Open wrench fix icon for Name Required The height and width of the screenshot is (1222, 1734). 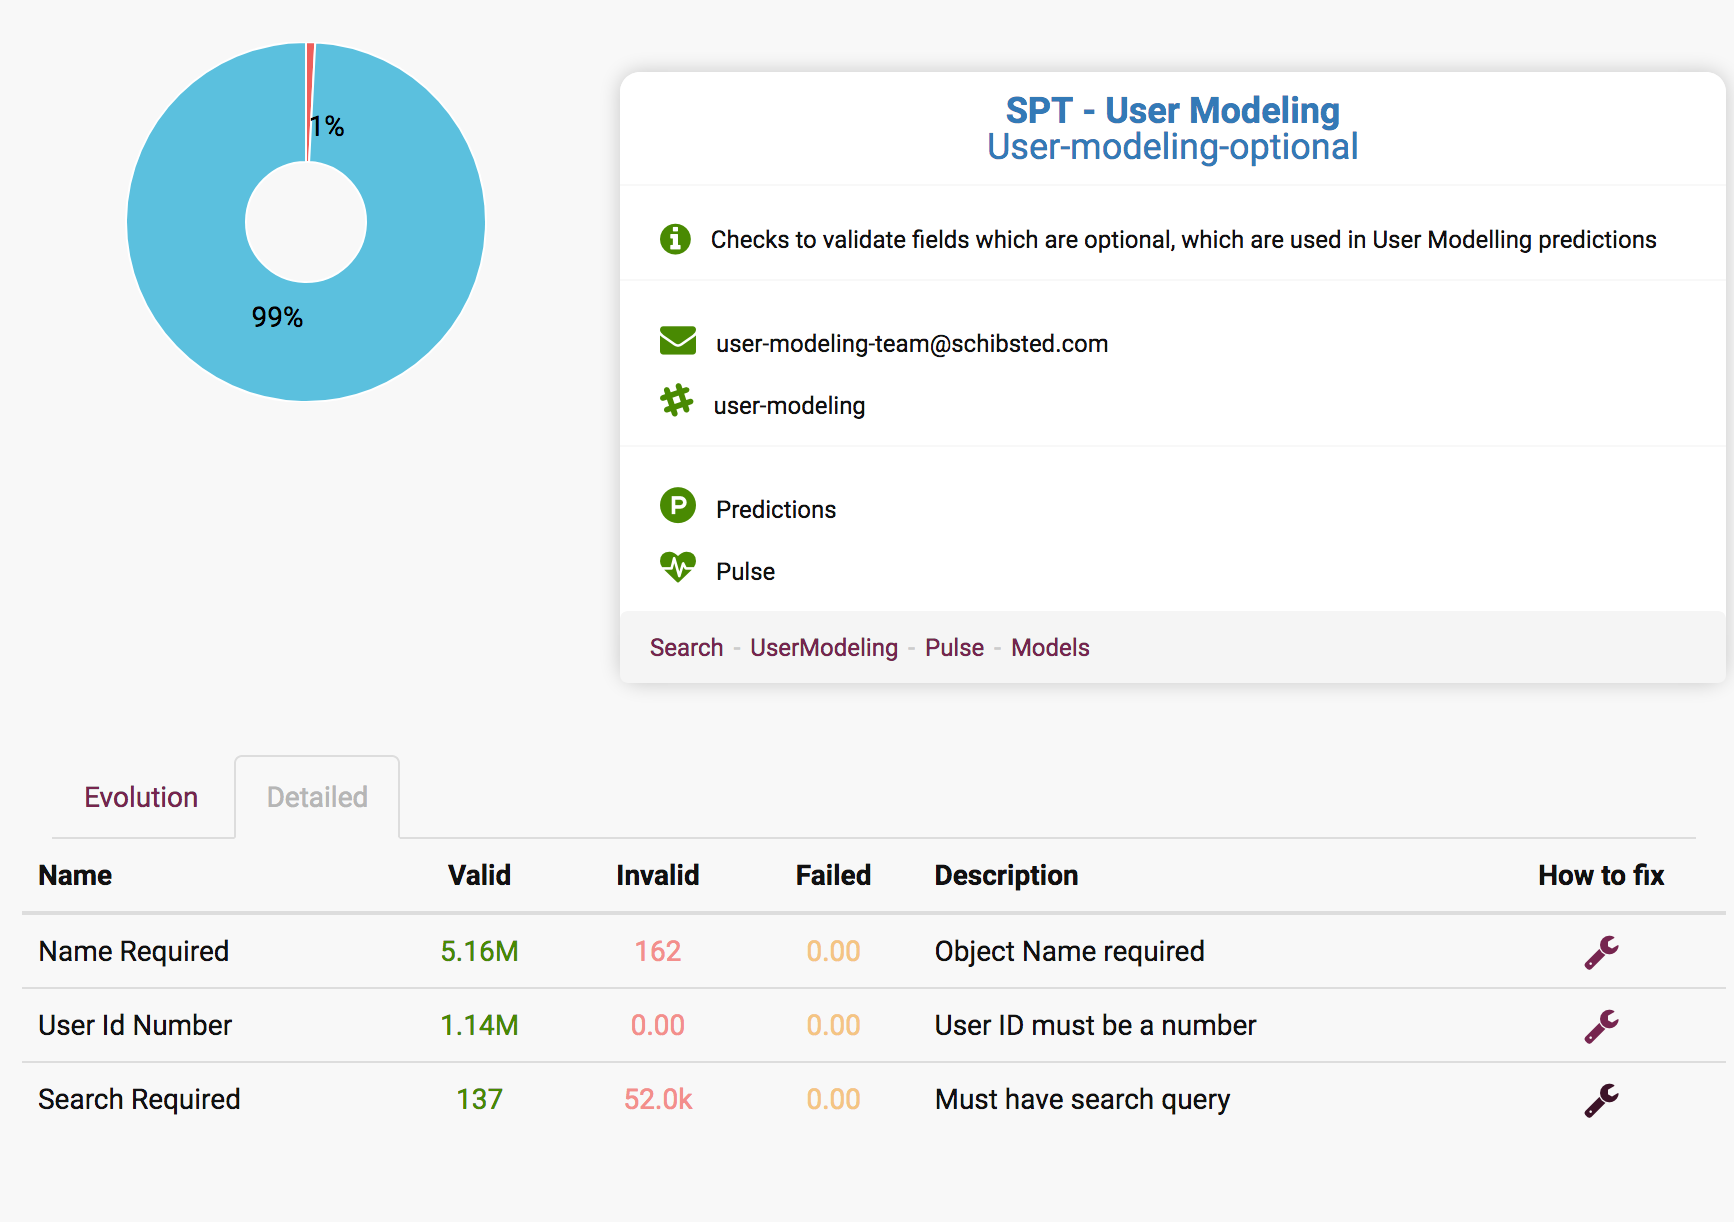point(1601,952)
